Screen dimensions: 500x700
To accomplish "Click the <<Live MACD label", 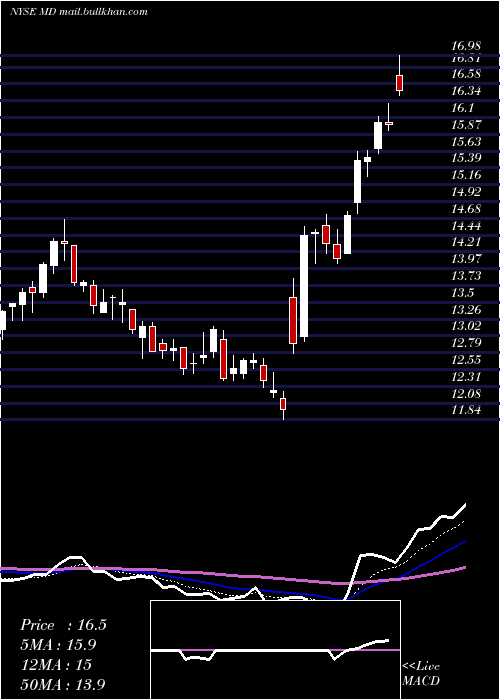I will (x=421, y=674).
